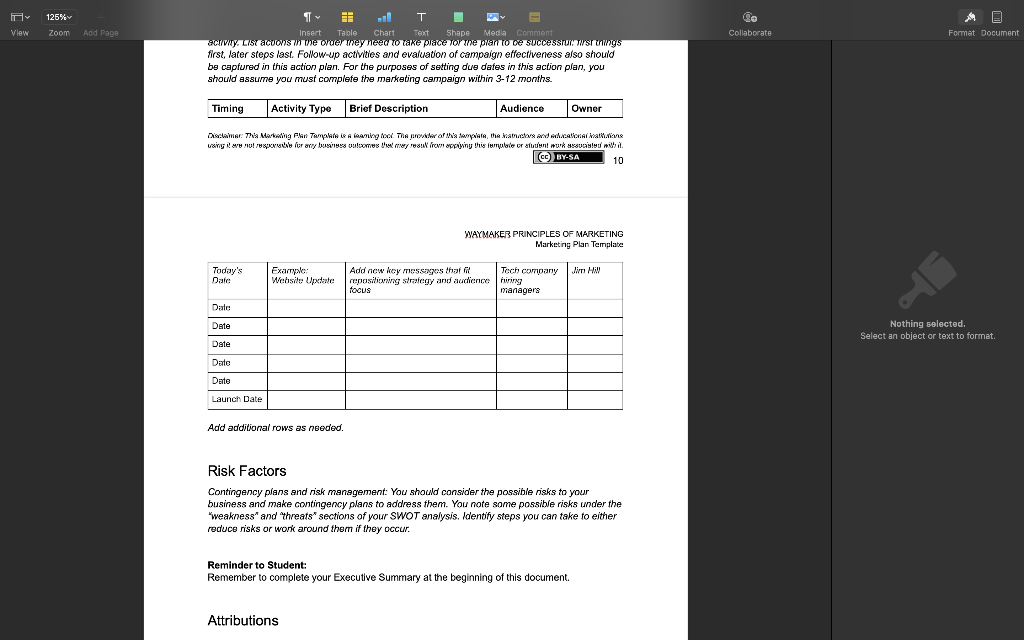Toggle the Document inspector panel
This screenshot has height=640, width=1024.
pos(996,17)
